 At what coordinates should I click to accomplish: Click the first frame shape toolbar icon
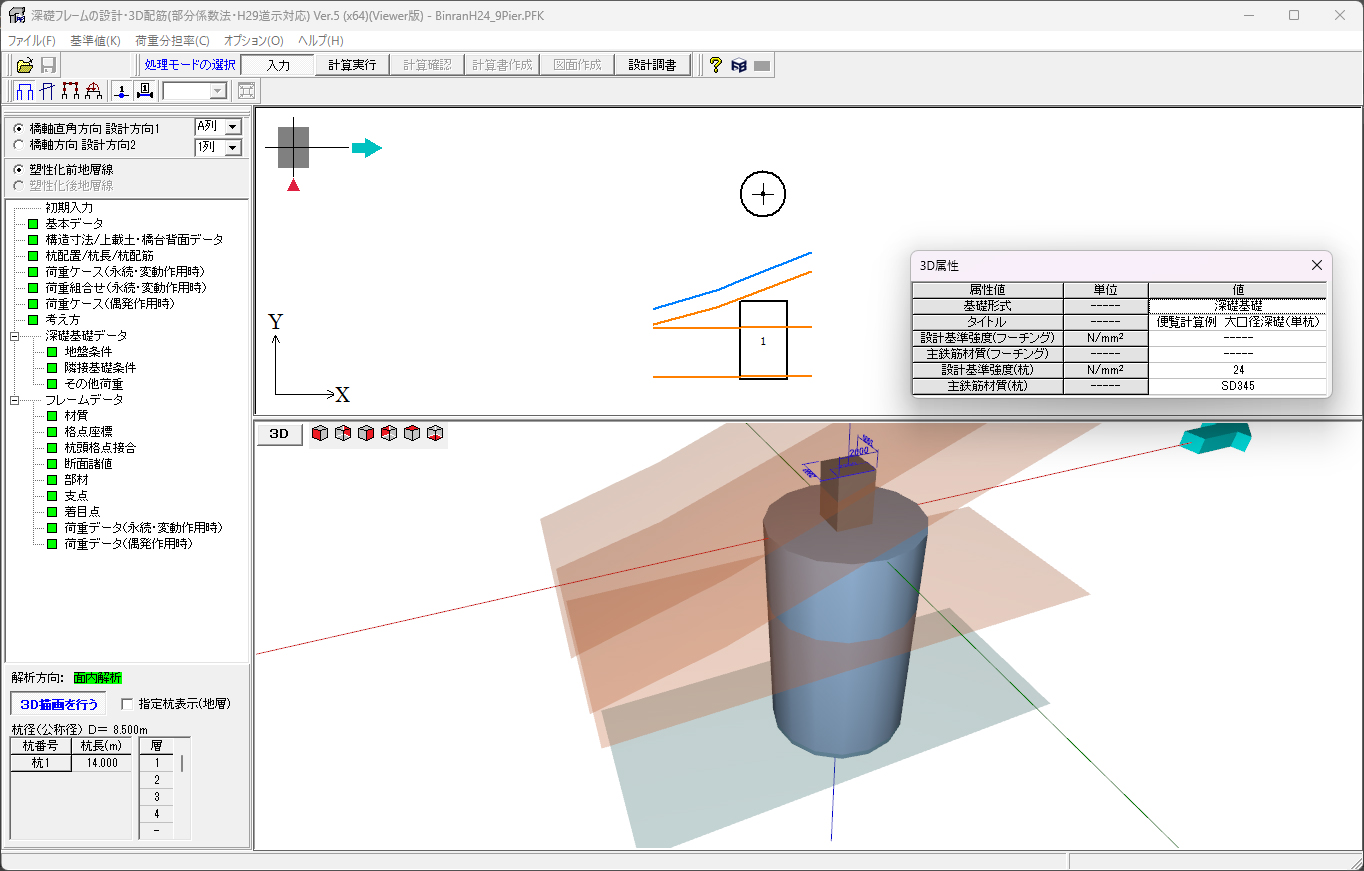tap(25, 91)
